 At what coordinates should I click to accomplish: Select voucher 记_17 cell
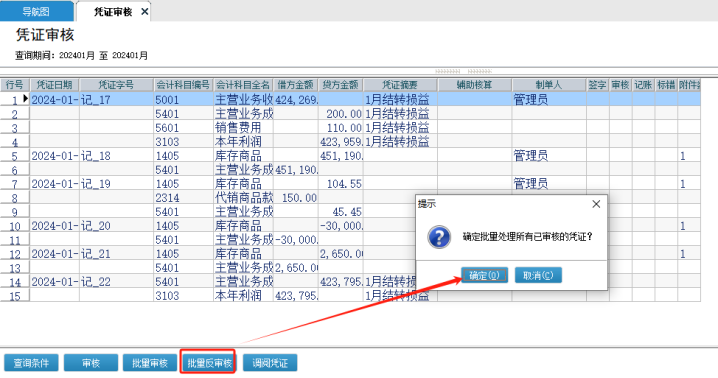(x=116, y=99)
